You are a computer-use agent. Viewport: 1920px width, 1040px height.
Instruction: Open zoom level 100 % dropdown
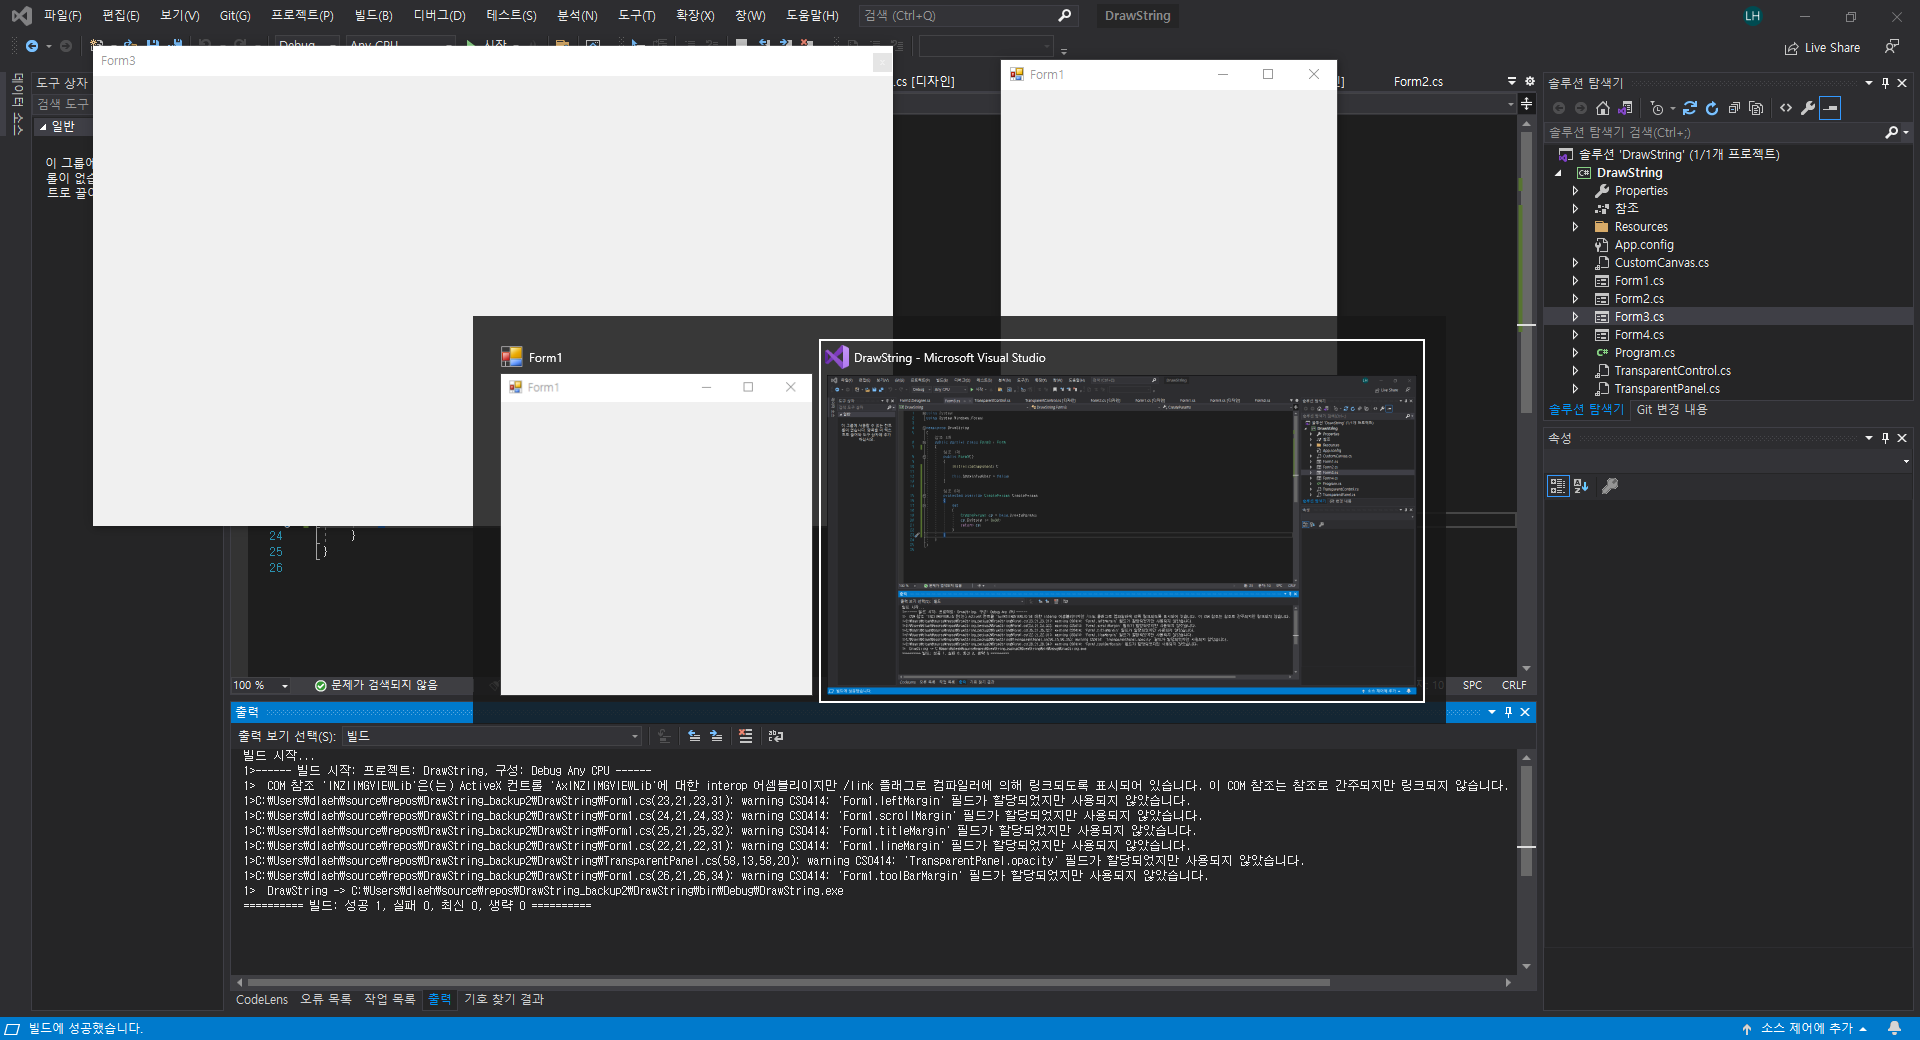tap(285, 686)
